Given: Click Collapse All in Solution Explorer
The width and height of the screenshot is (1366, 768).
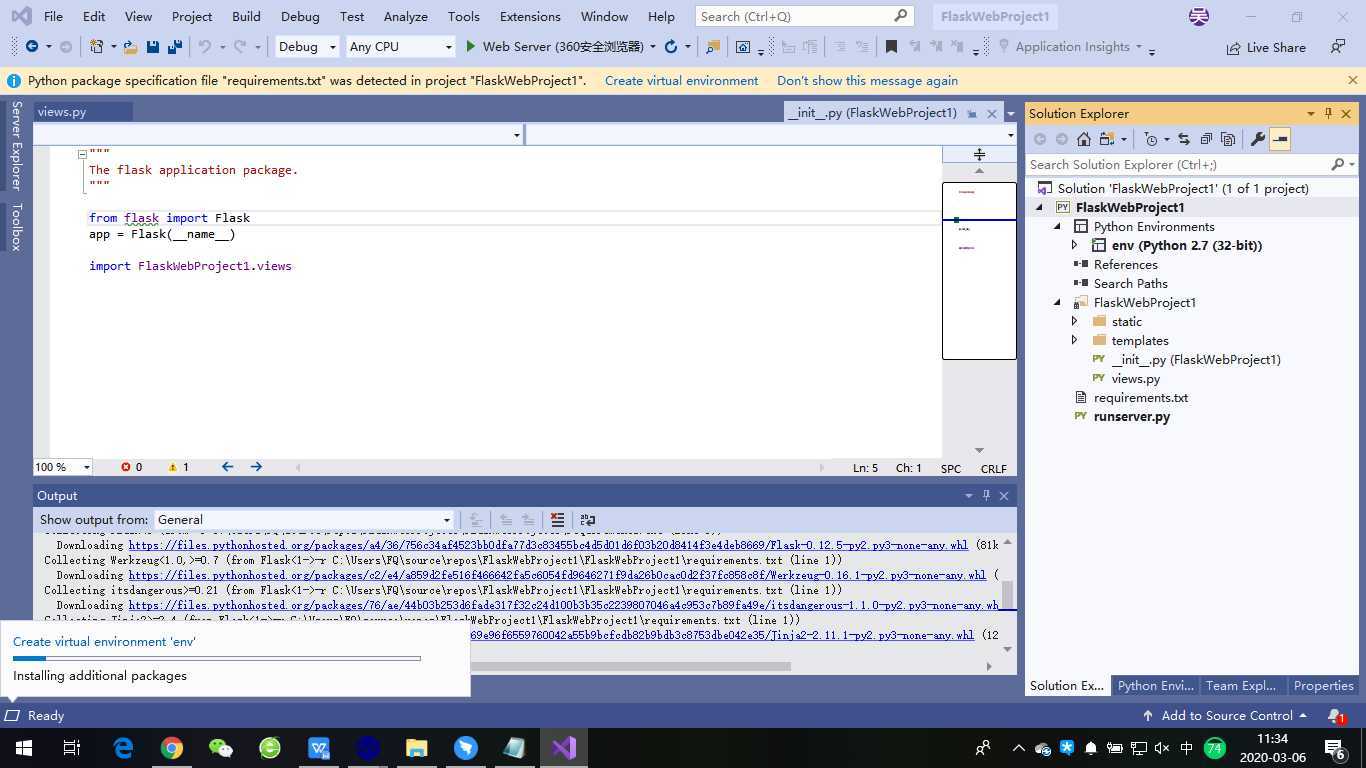Looking at the screenshot, I should click(1206, 139).
